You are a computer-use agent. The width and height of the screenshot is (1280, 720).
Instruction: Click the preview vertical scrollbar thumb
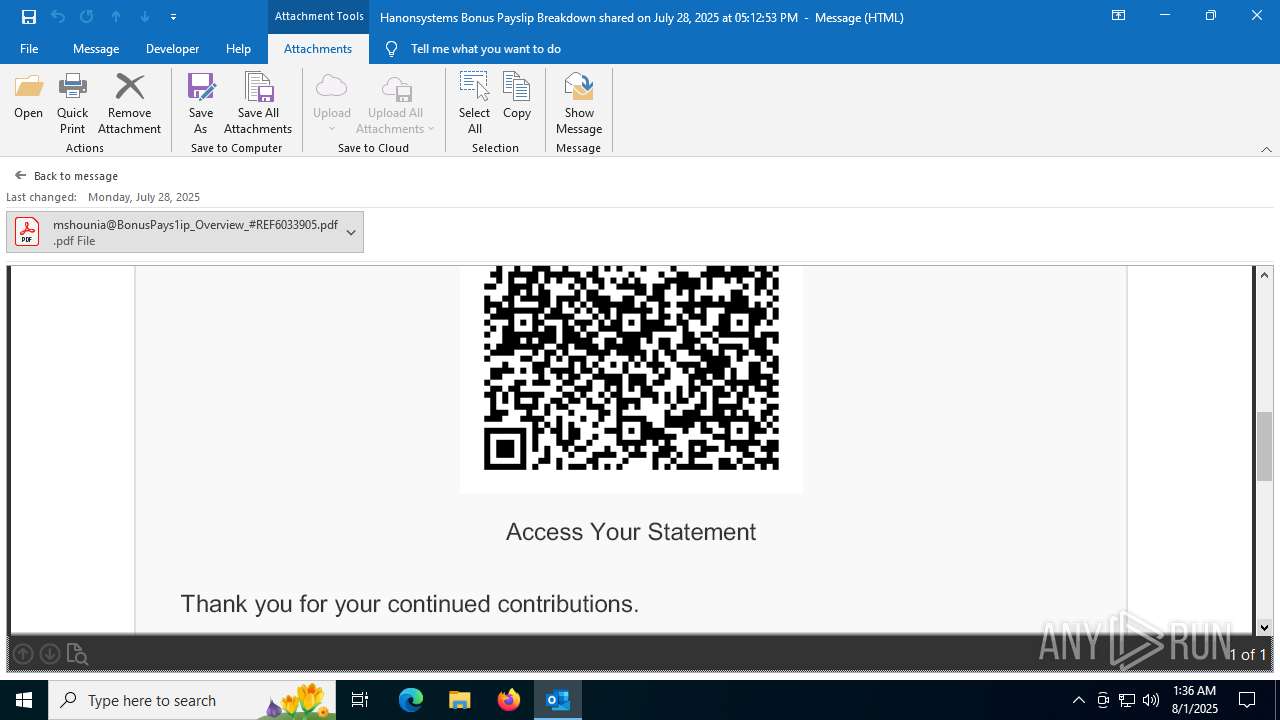pos(1265,447)
